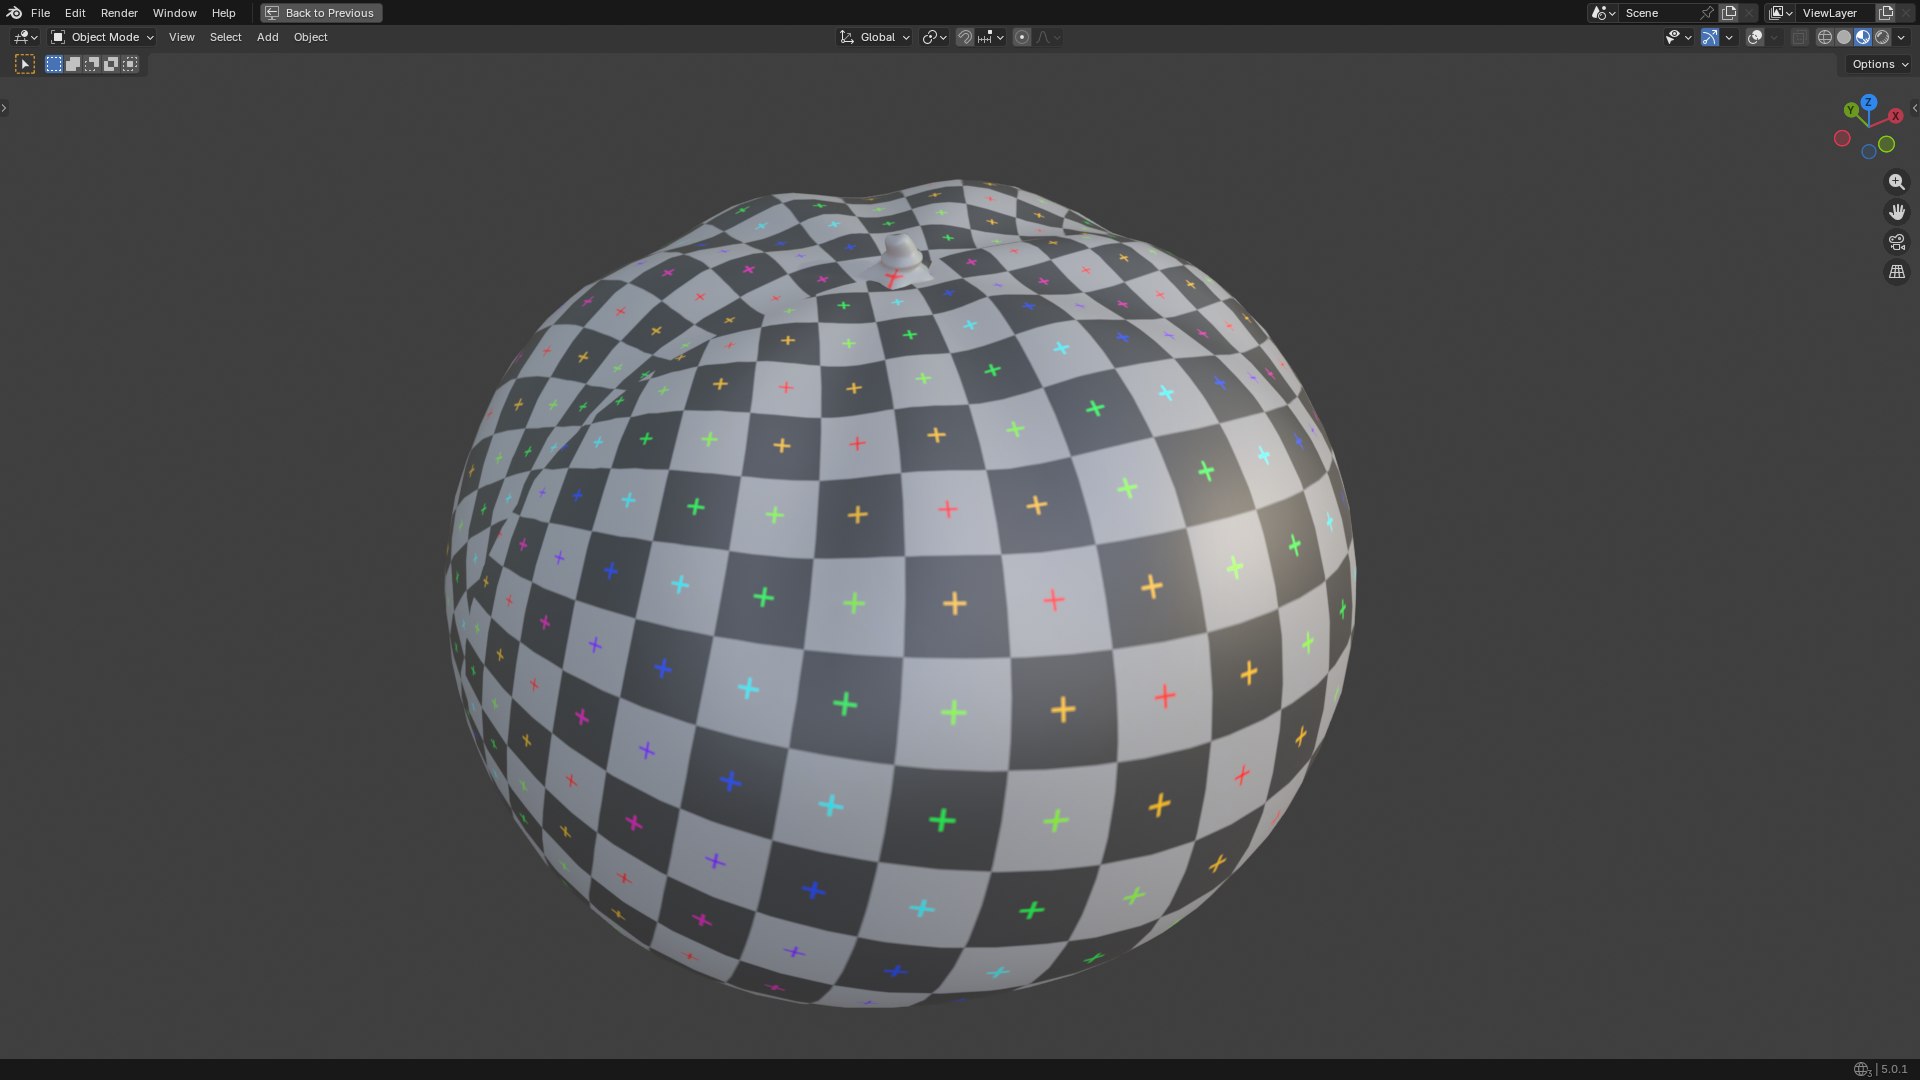The height and width of the screenshot is (1080, 1920).
Task: Open gizmo options dropdown arrow
Action: [1729, 37]
